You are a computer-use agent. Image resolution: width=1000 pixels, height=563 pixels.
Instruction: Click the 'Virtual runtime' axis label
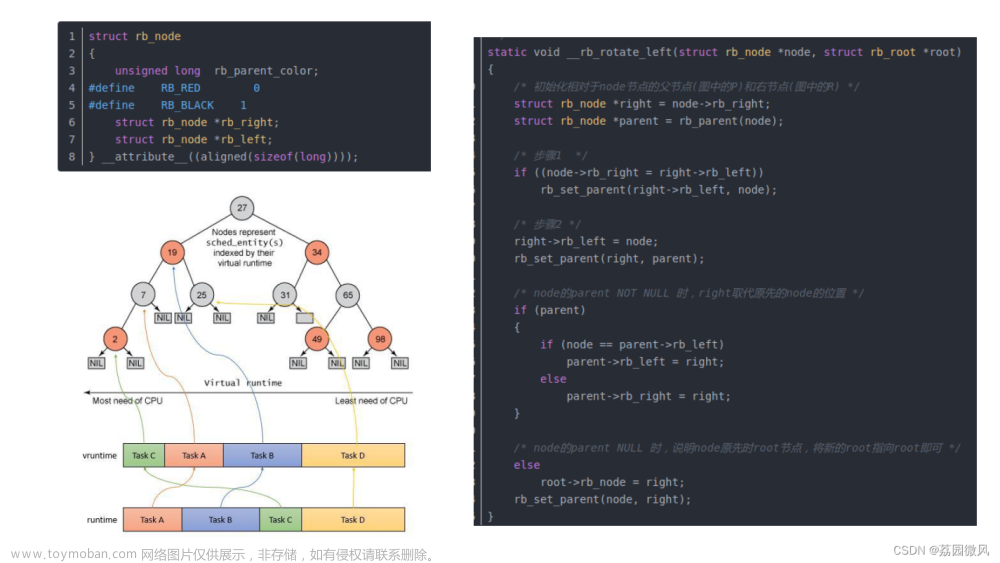[243, 383]
